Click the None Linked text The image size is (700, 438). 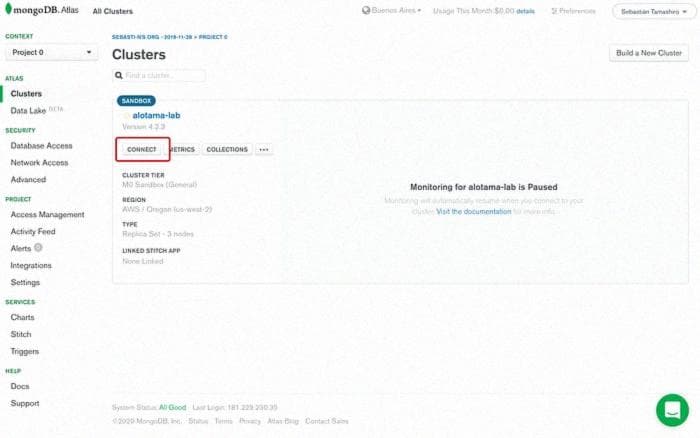tap(143, 261)
